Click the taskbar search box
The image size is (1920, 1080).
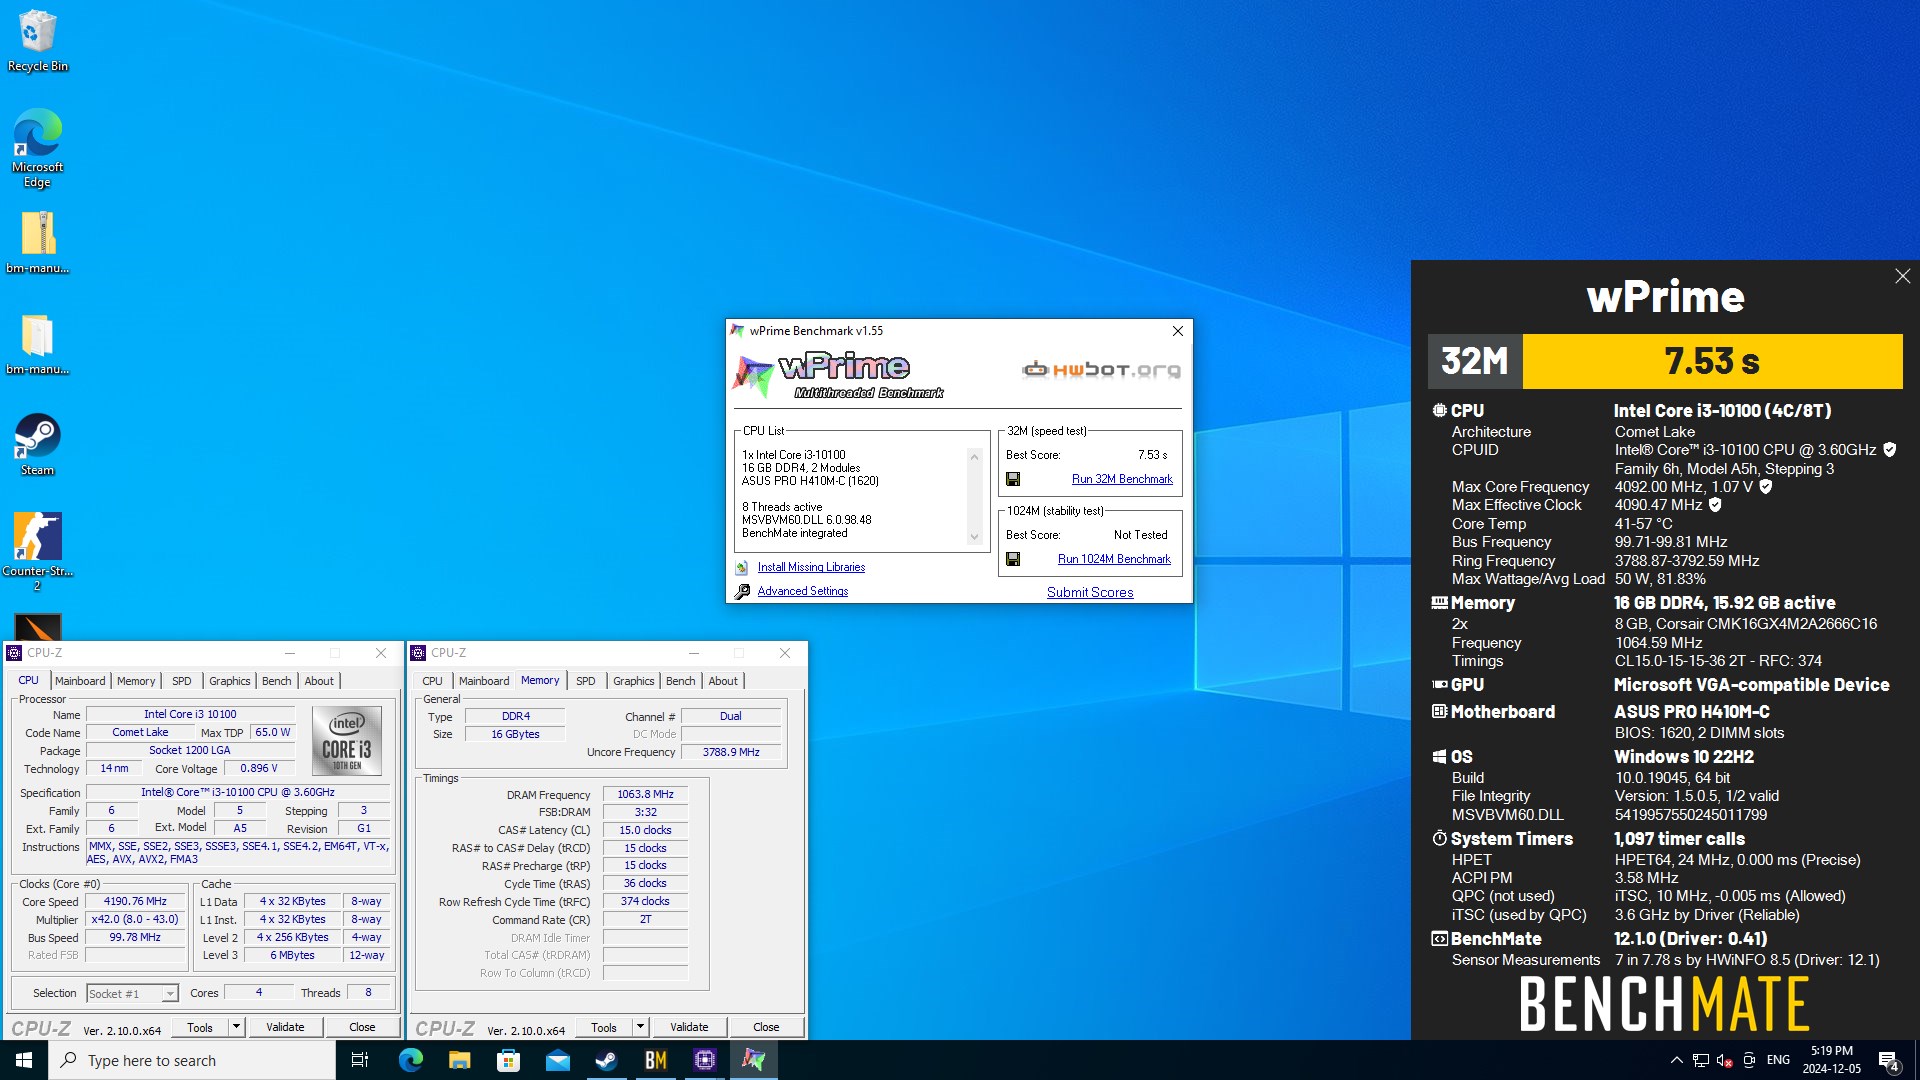click(192, 1060)
